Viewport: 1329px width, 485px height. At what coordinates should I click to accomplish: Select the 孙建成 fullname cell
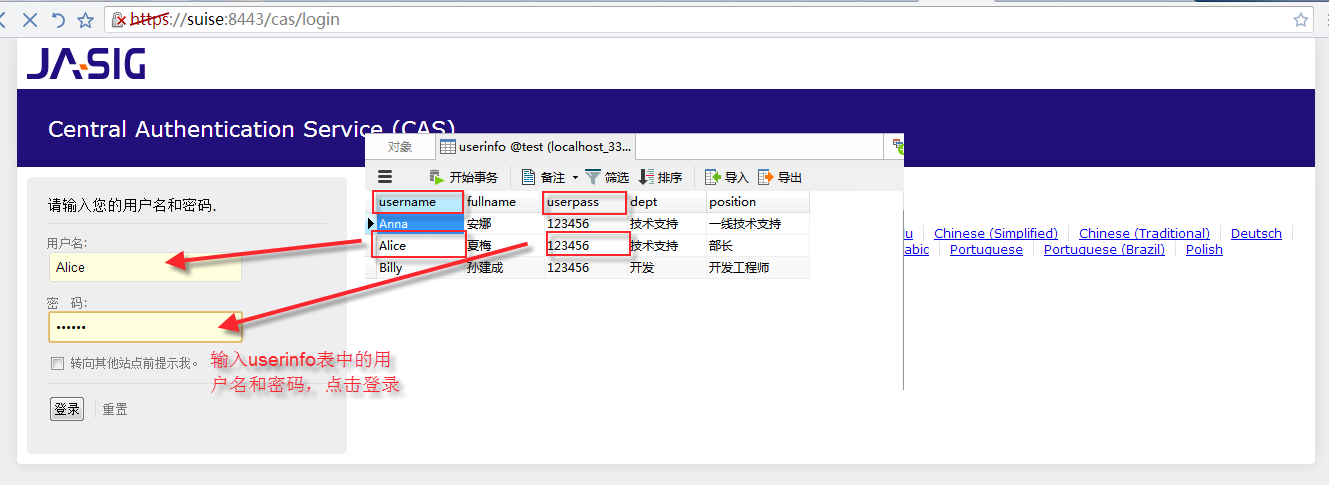coord(504,267)
